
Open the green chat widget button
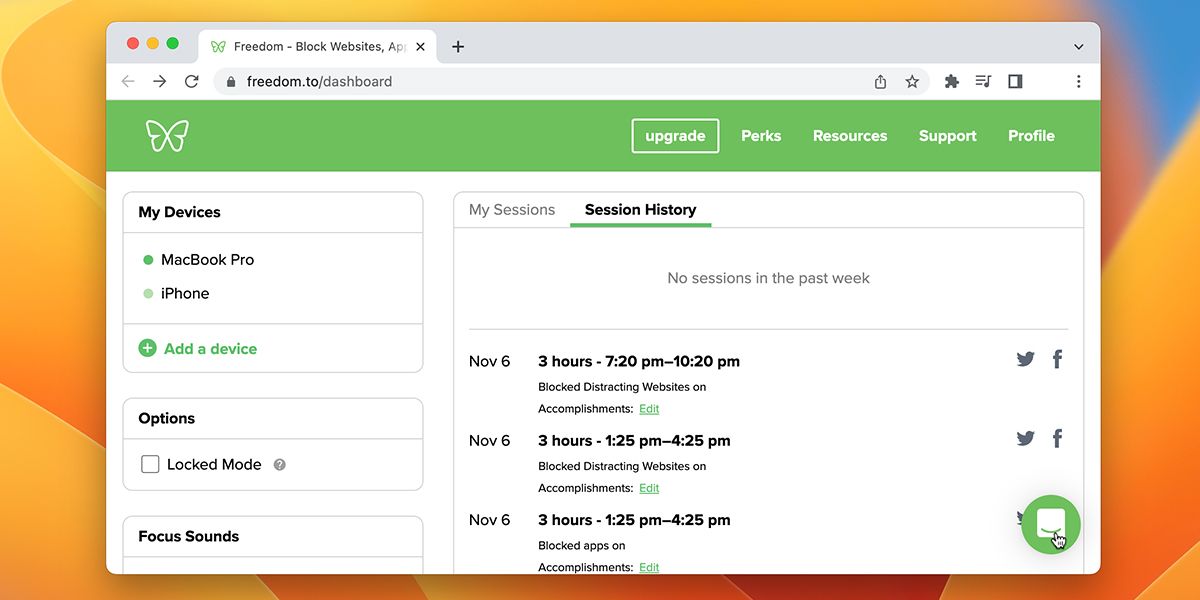[x=1051, y=524]
